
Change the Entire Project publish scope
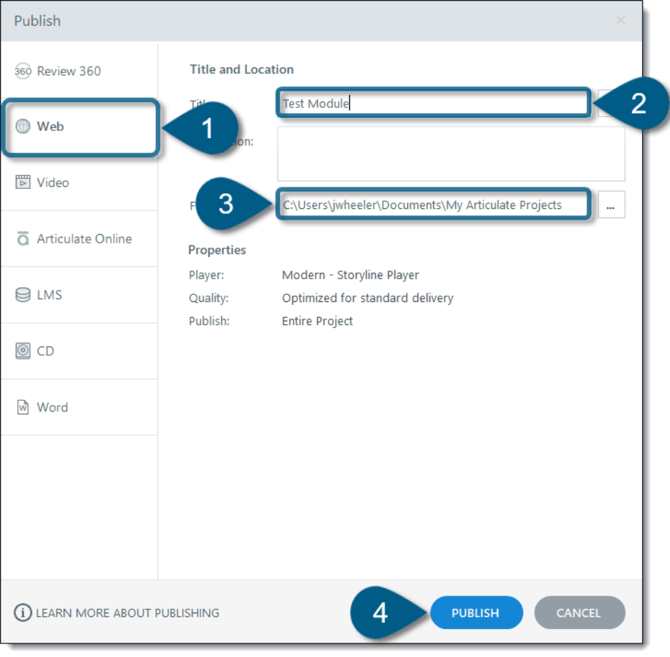click(x=317, y=321)
